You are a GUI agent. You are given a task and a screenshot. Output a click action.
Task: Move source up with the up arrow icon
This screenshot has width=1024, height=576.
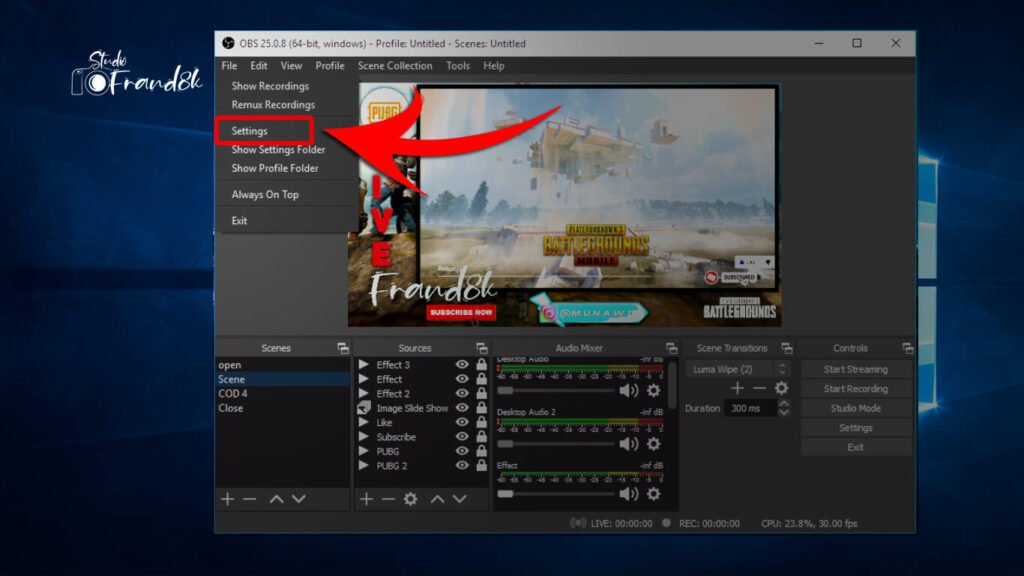pyautogui.click(x=437, y=499)
